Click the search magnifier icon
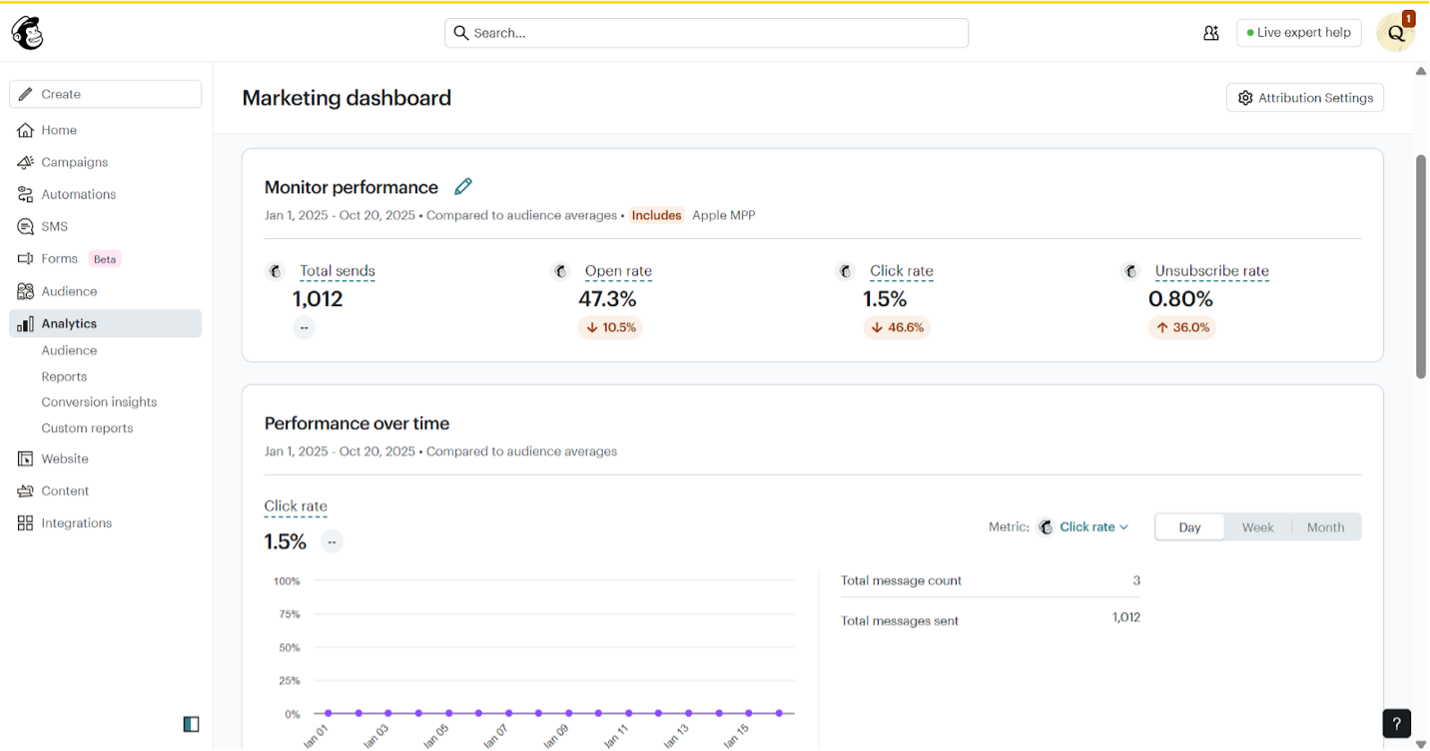This screenshot has width=1430, height=751. click(461, 33)
